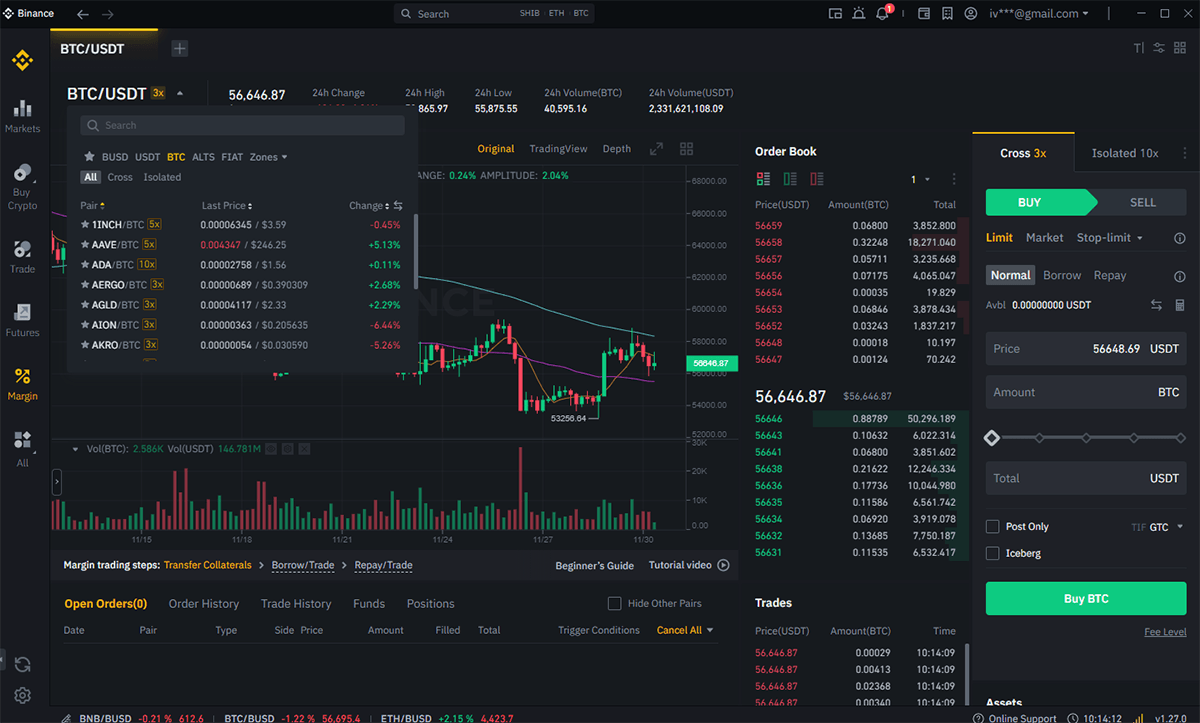Image resolution: width=1200 pixels, height=723 pixels.
Task: Show buy orders only in order book
Action: pyautogui.click(x=790, y=179)
